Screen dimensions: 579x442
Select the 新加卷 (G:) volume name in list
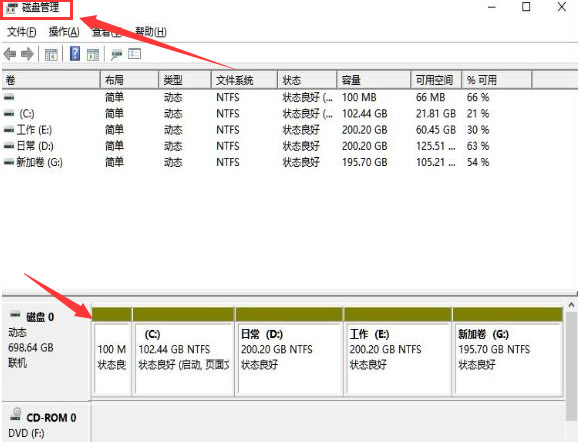click(x=40, y=162)
